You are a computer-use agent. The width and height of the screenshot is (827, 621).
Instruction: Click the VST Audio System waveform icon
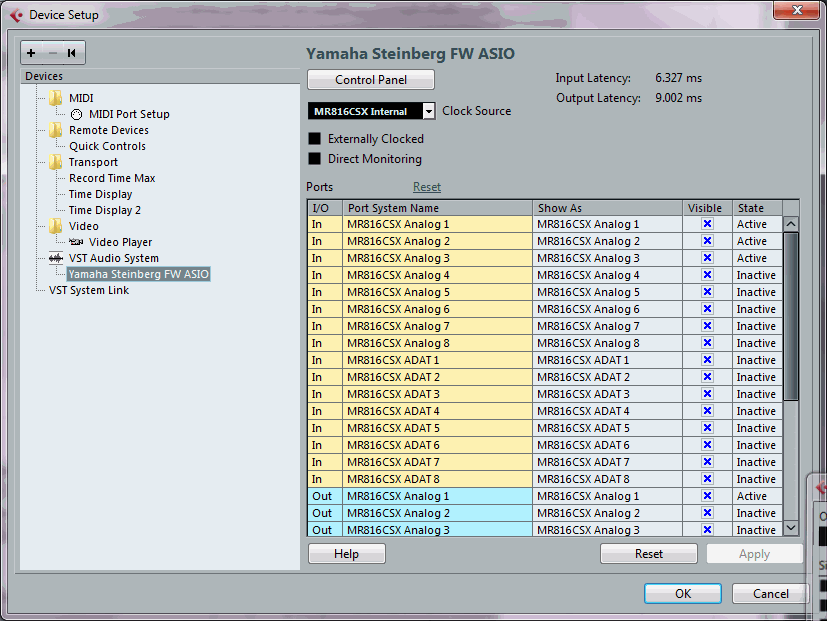[x=55, y=258]
